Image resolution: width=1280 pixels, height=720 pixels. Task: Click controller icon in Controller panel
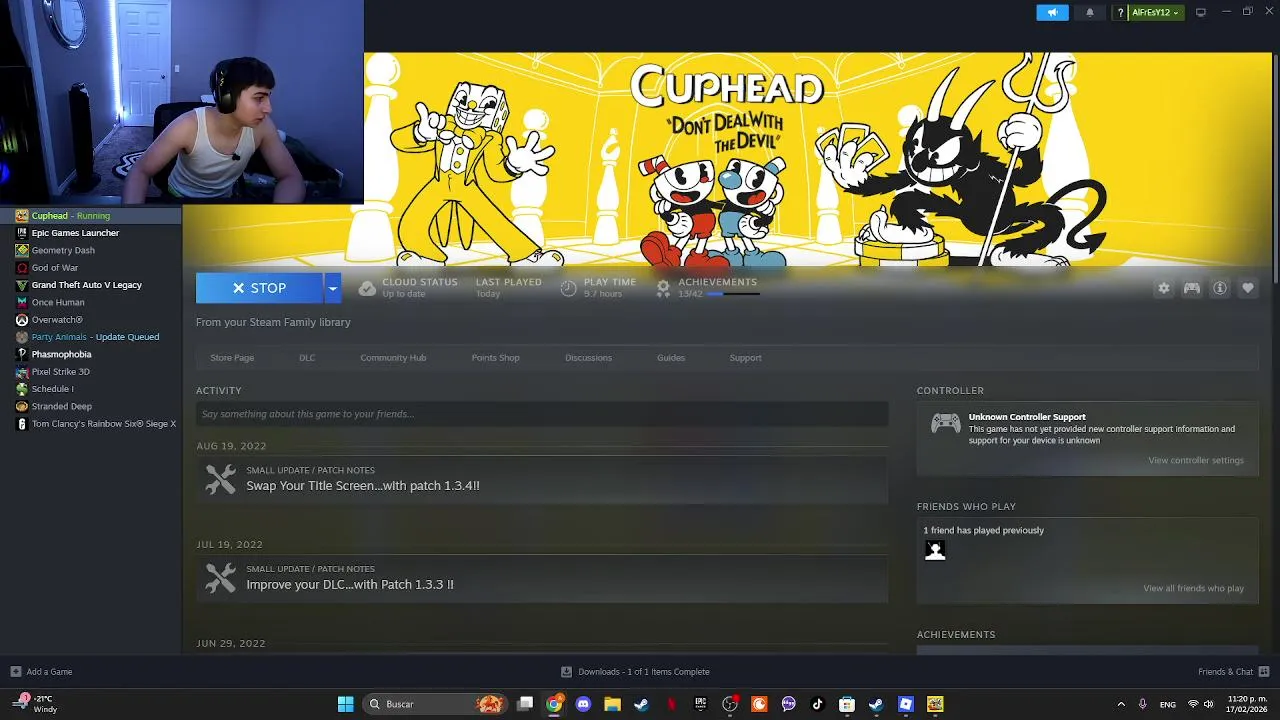945,424
